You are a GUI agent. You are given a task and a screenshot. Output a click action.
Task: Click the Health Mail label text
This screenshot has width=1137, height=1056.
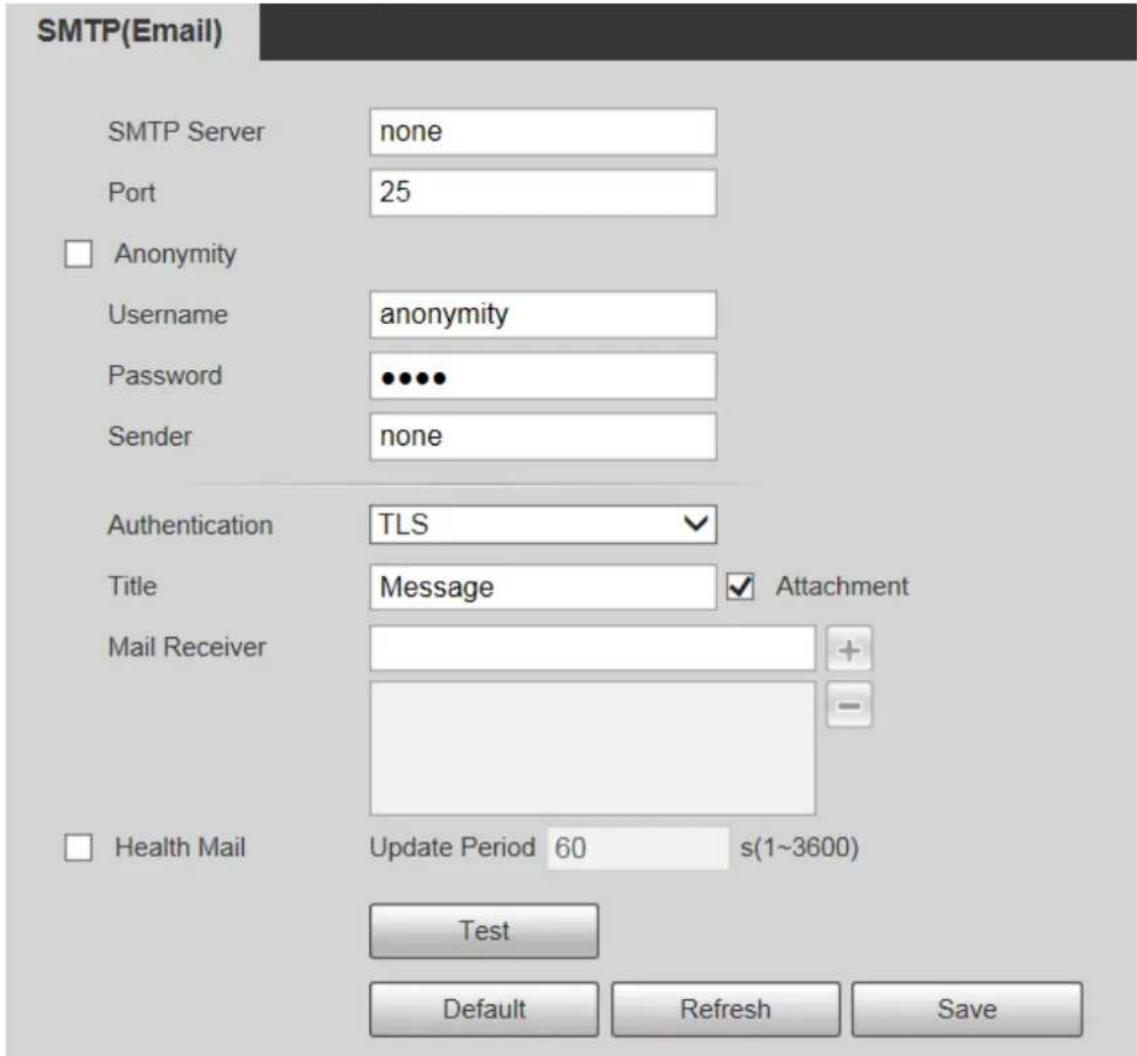[180, 847]
